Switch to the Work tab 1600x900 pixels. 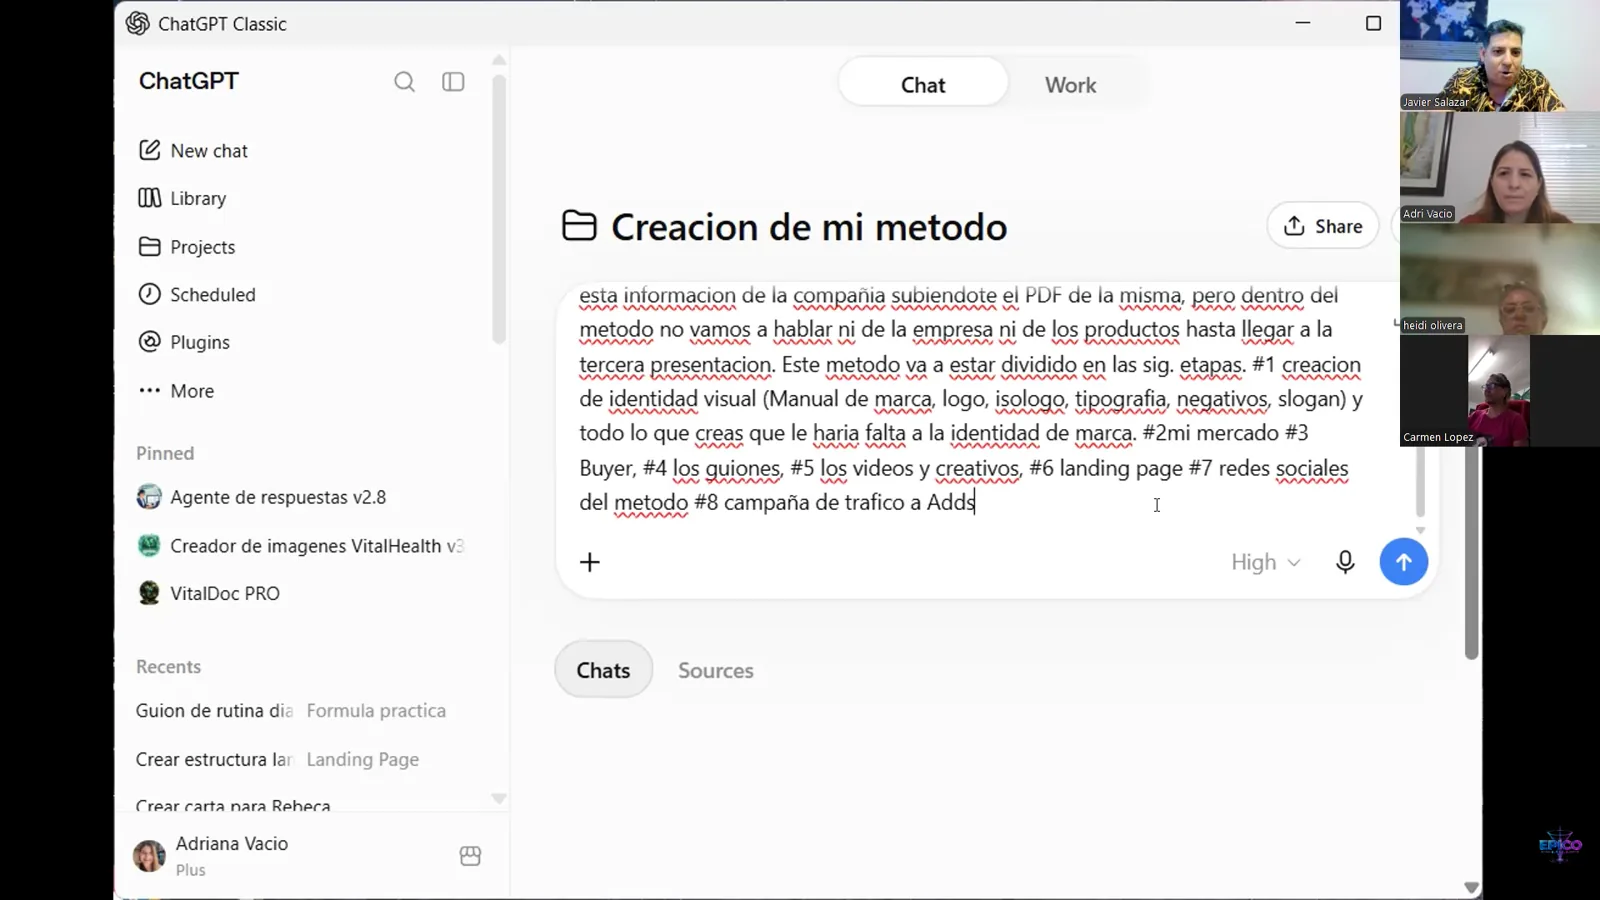click(1070, 85)
